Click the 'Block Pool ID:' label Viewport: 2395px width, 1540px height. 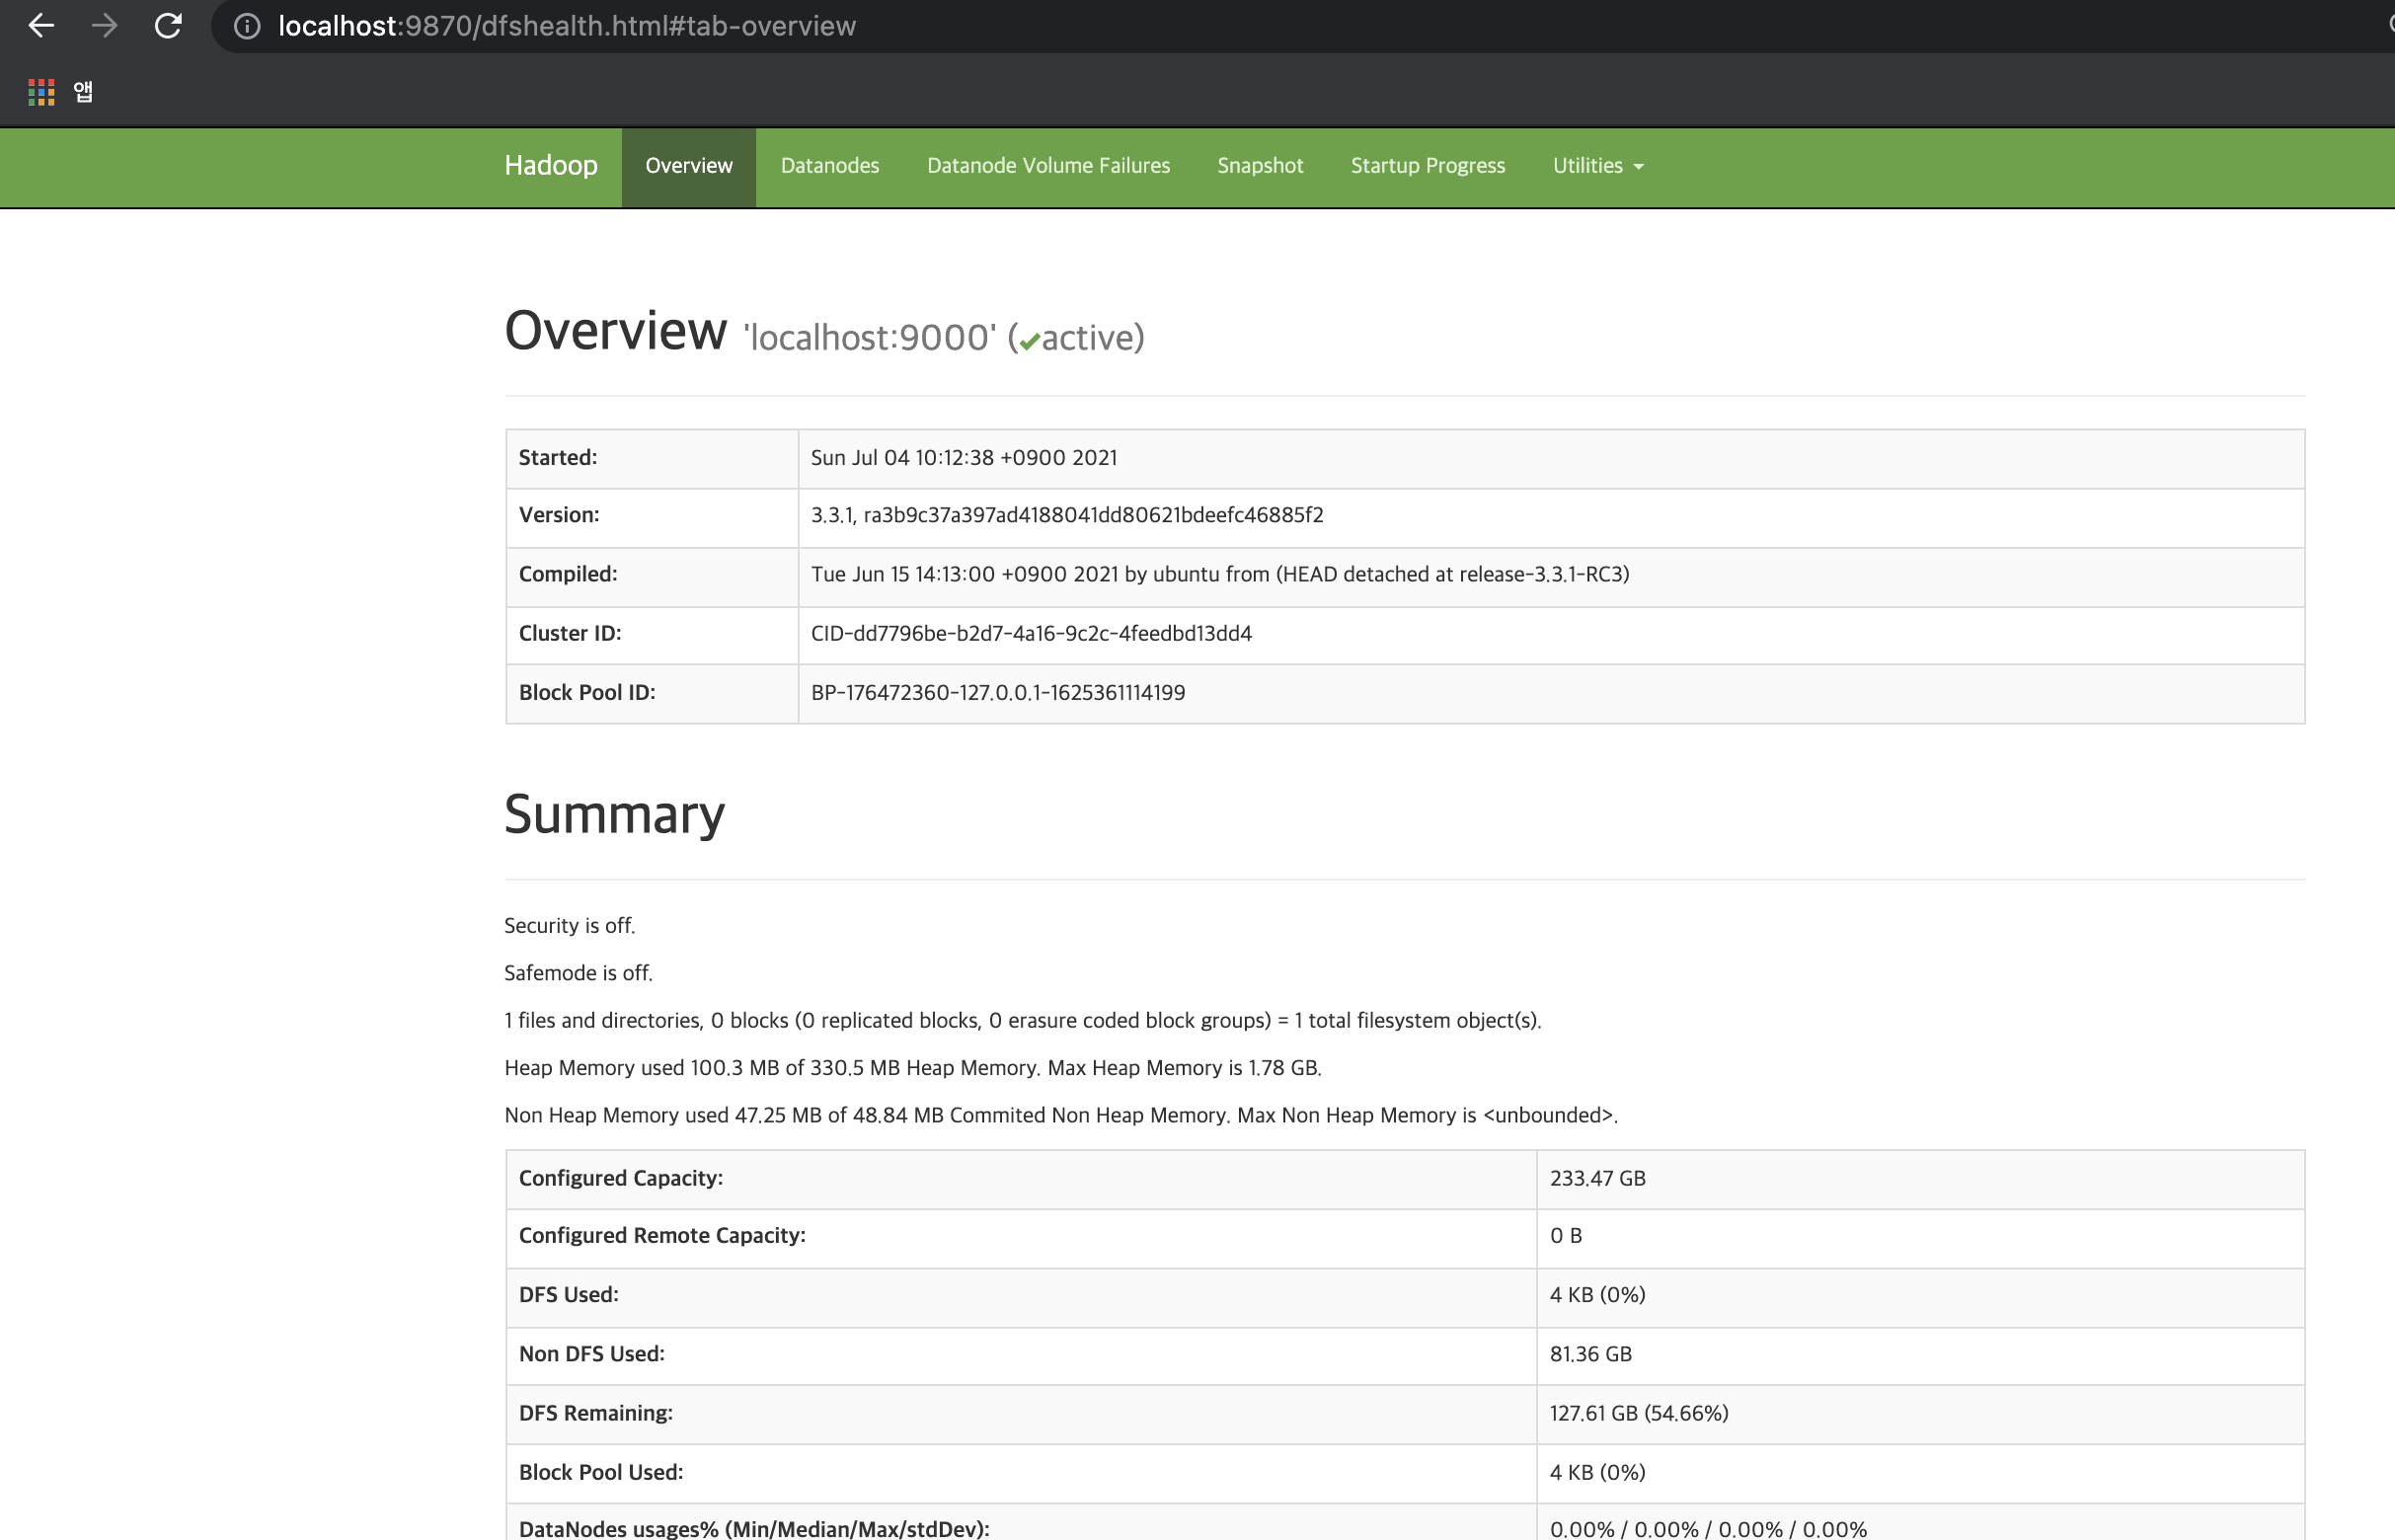pos(587,693)
